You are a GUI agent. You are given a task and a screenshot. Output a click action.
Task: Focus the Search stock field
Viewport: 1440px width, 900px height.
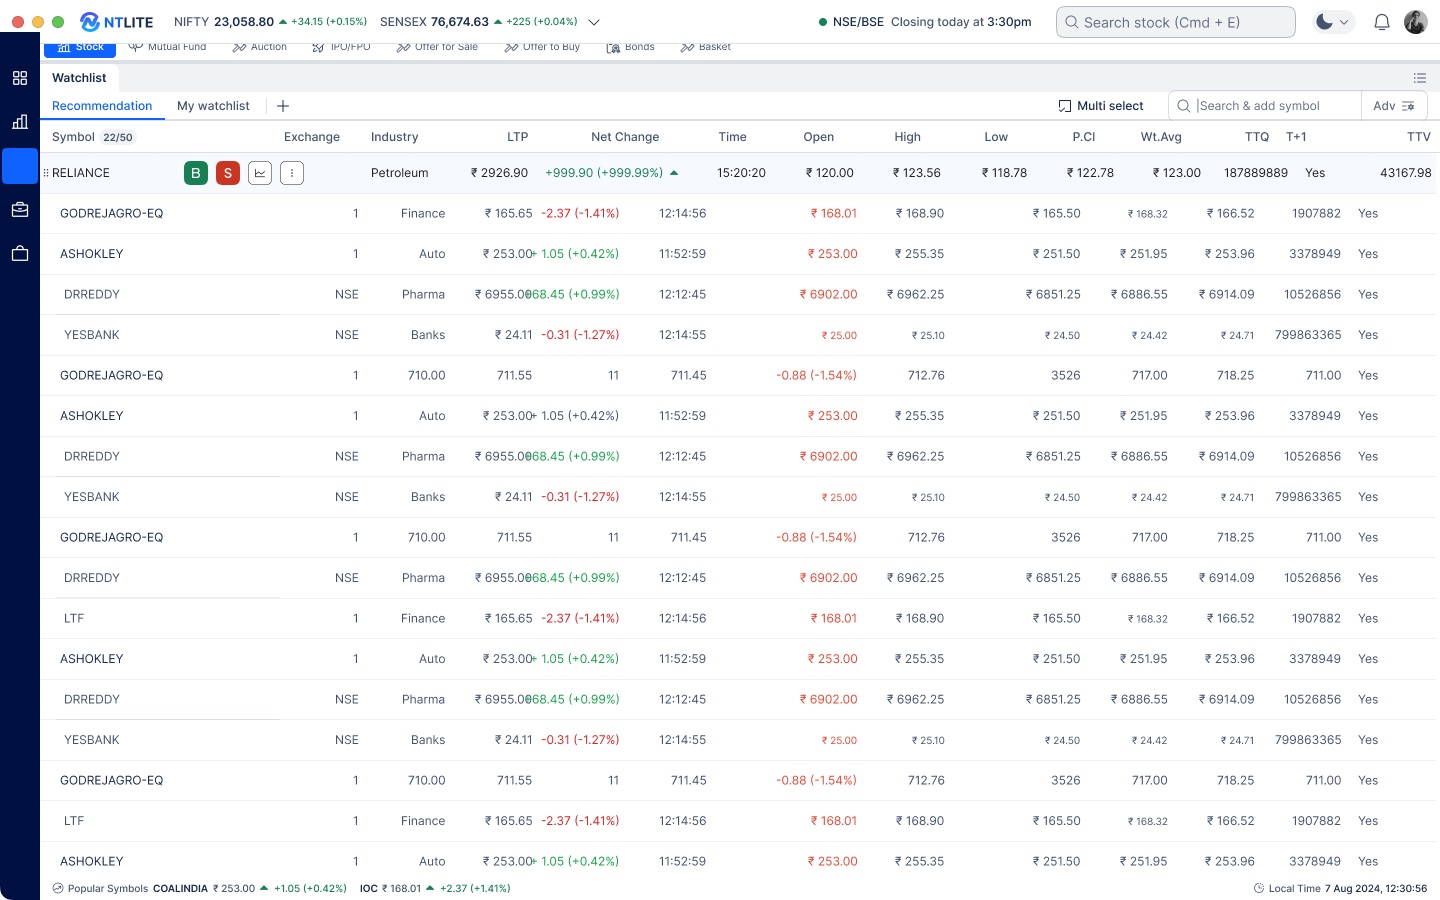[1176, 22]
